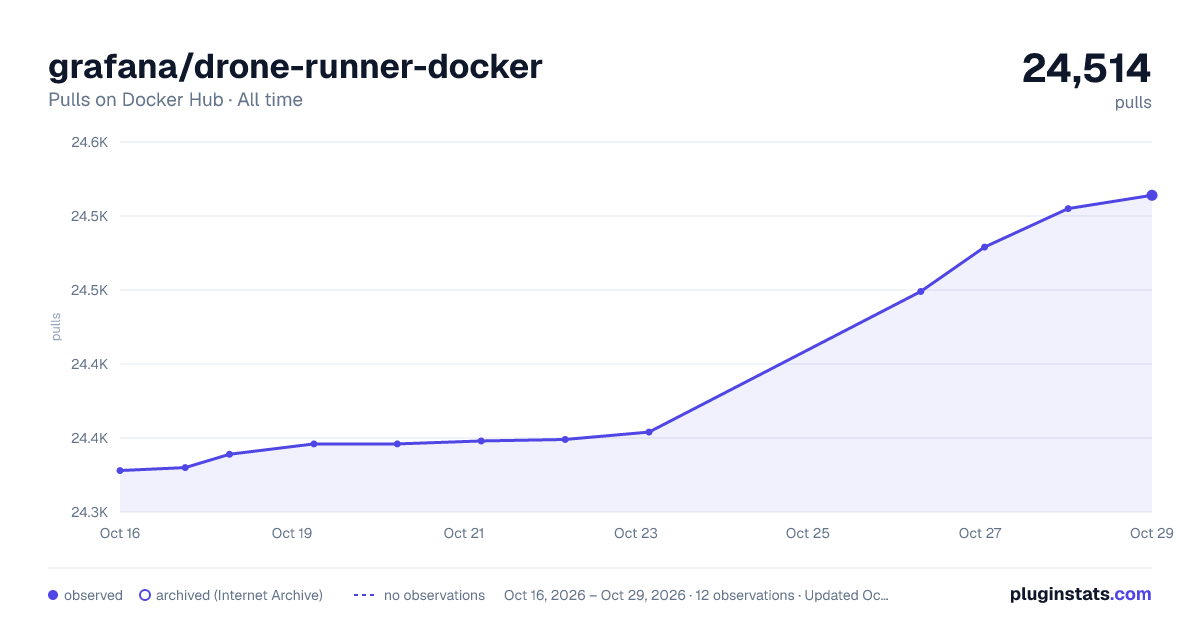Click the Oct 16 x-axis label
1200x630 pixels.
point(120,533)
